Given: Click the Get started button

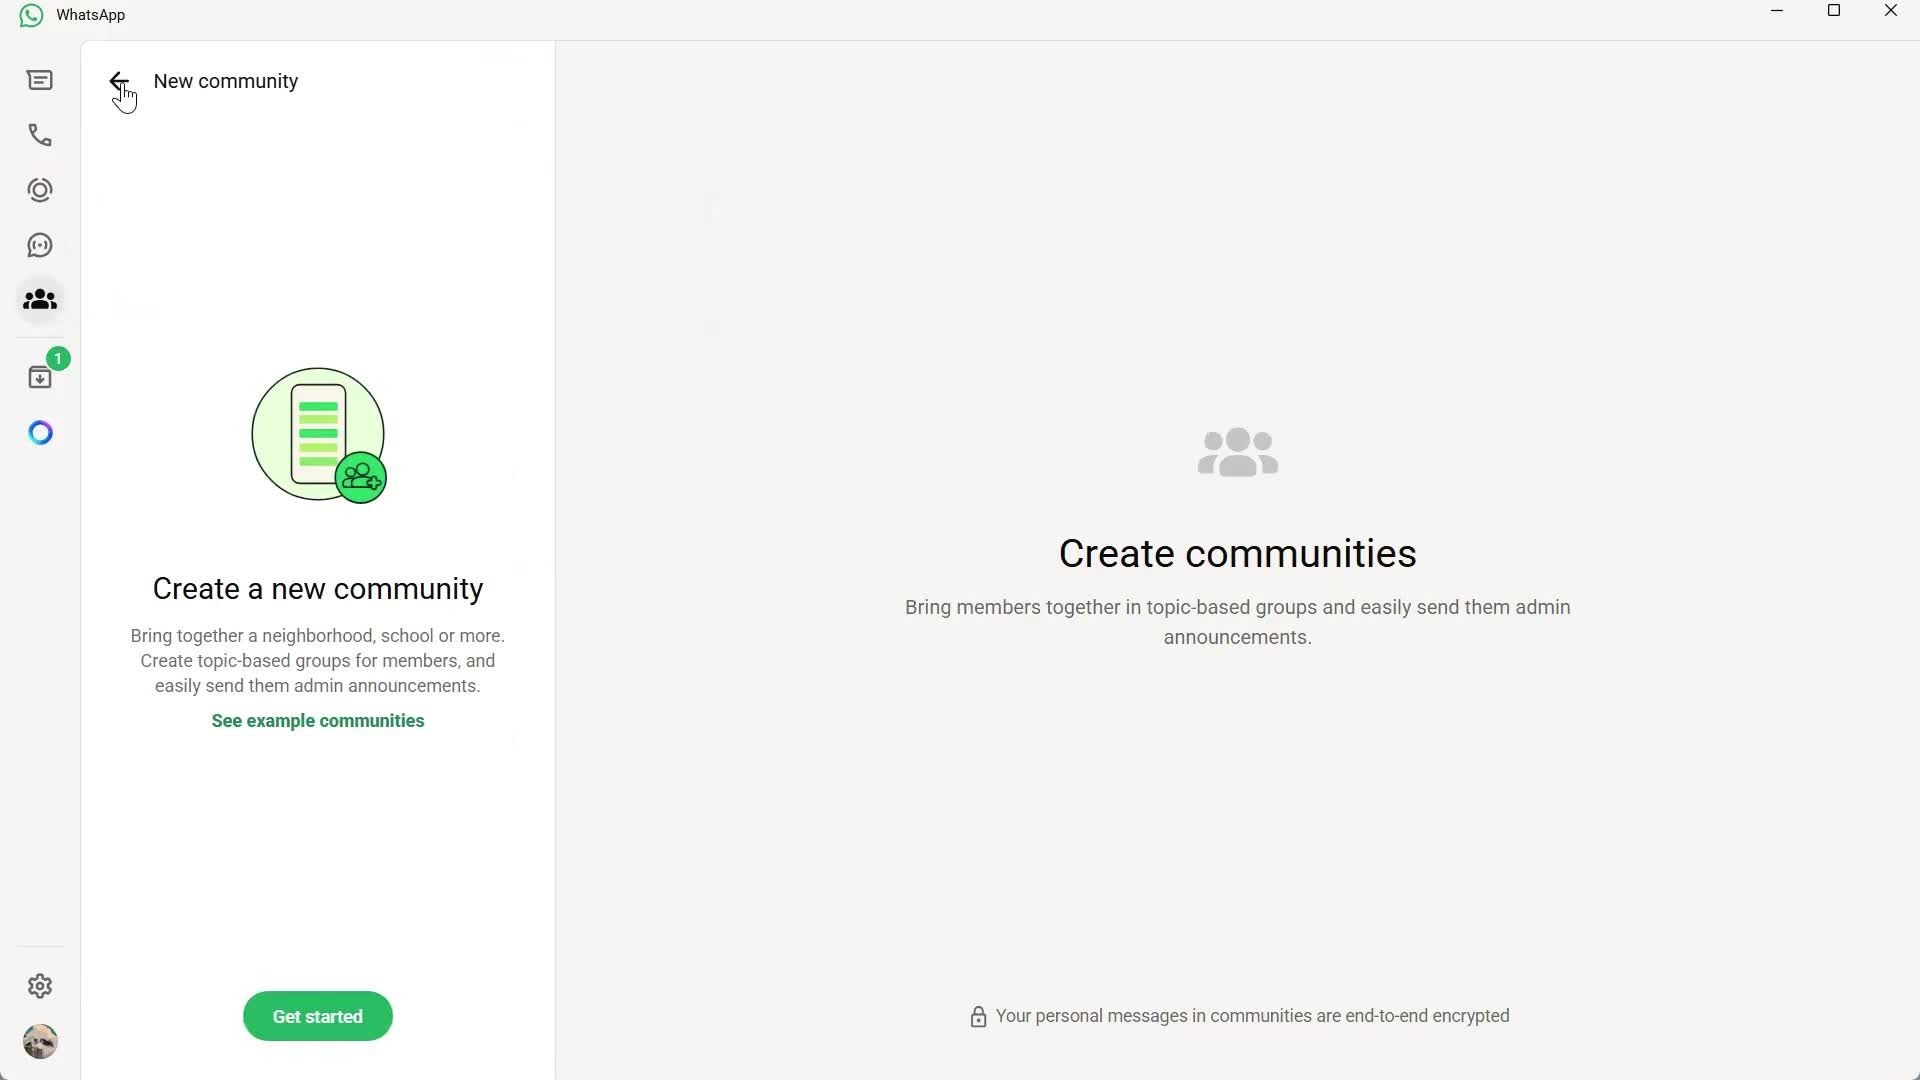Looking at the screenshot, I should [317, 1016].
